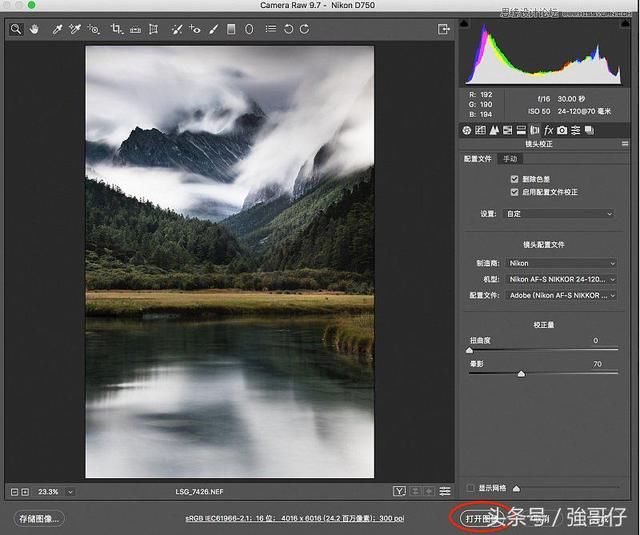Select the Zoom tool in toolbar

click(16, 29)
